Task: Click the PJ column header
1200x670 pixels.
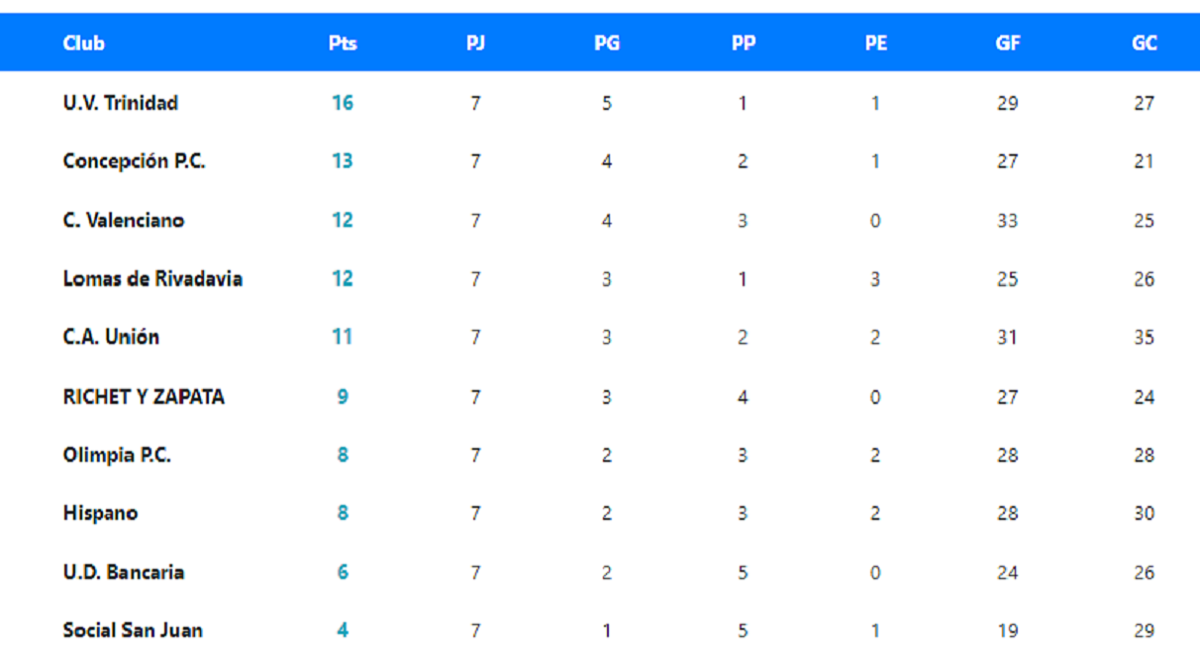Action: 476,43
